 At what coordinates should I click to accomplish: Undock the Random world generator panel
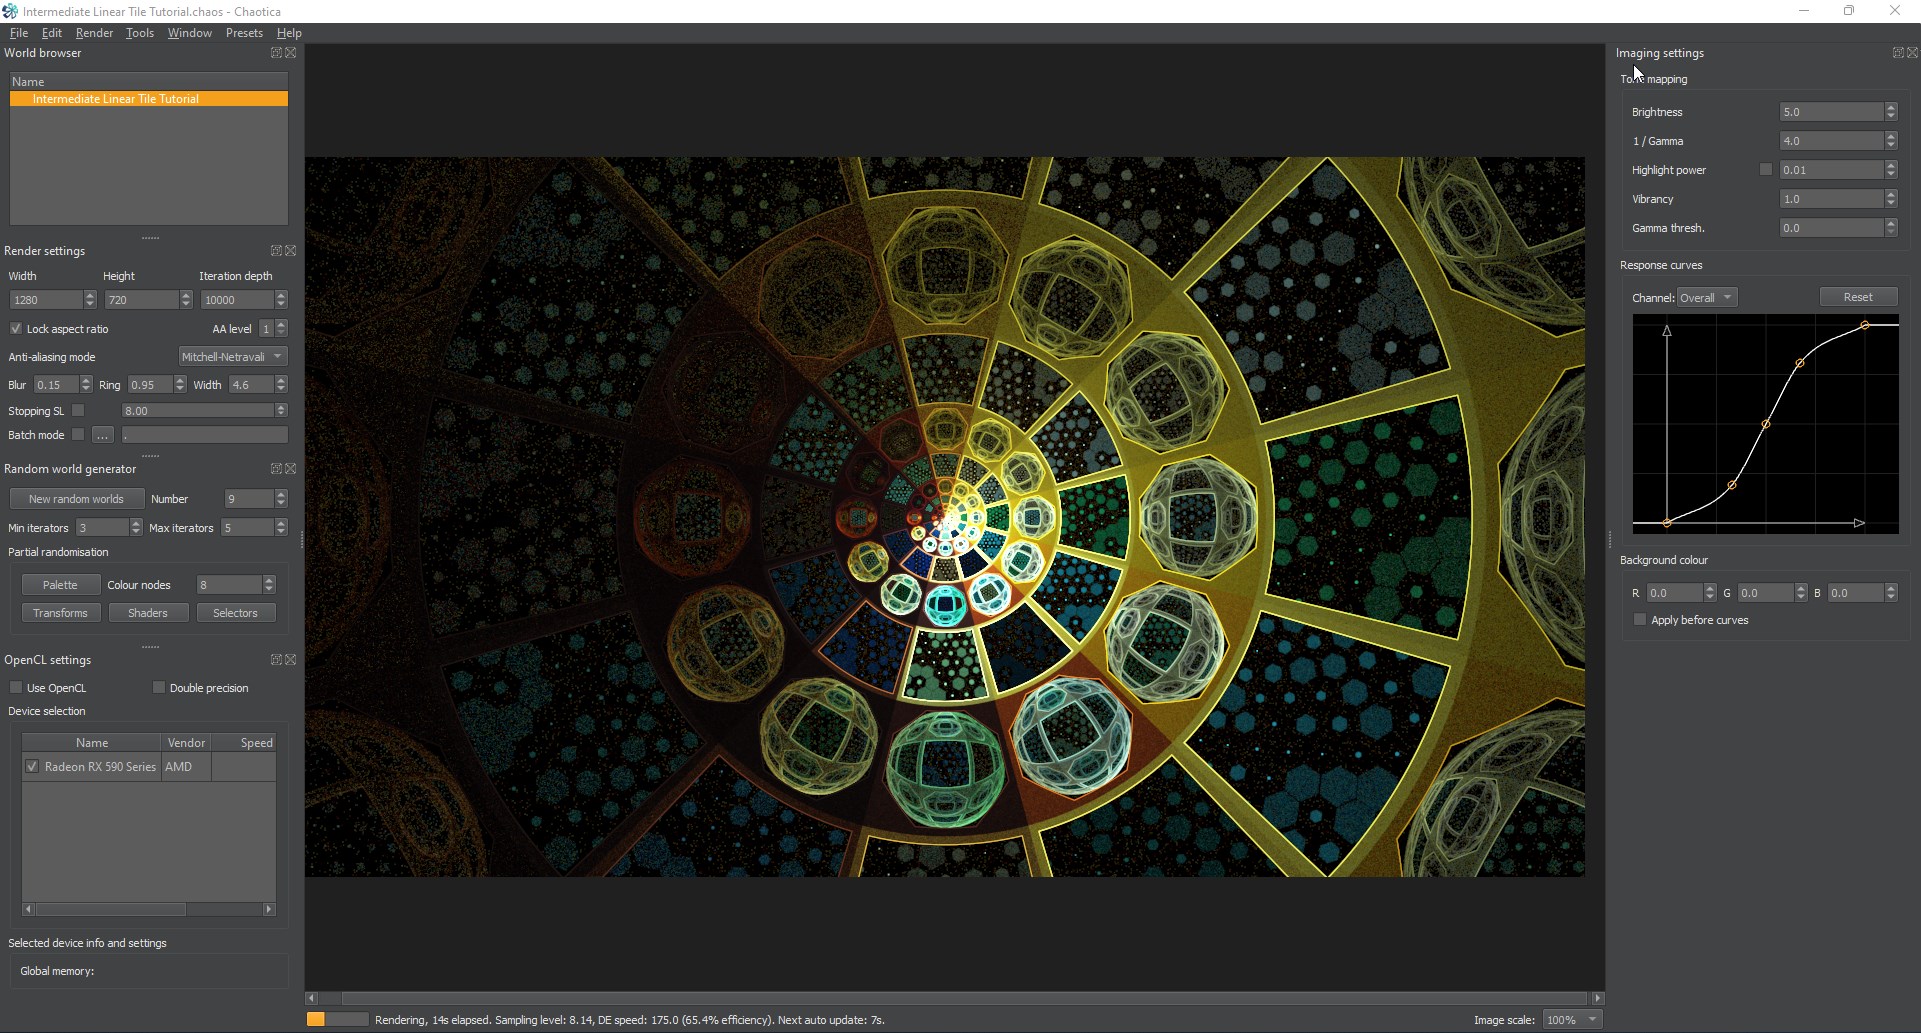coord(276,469)
